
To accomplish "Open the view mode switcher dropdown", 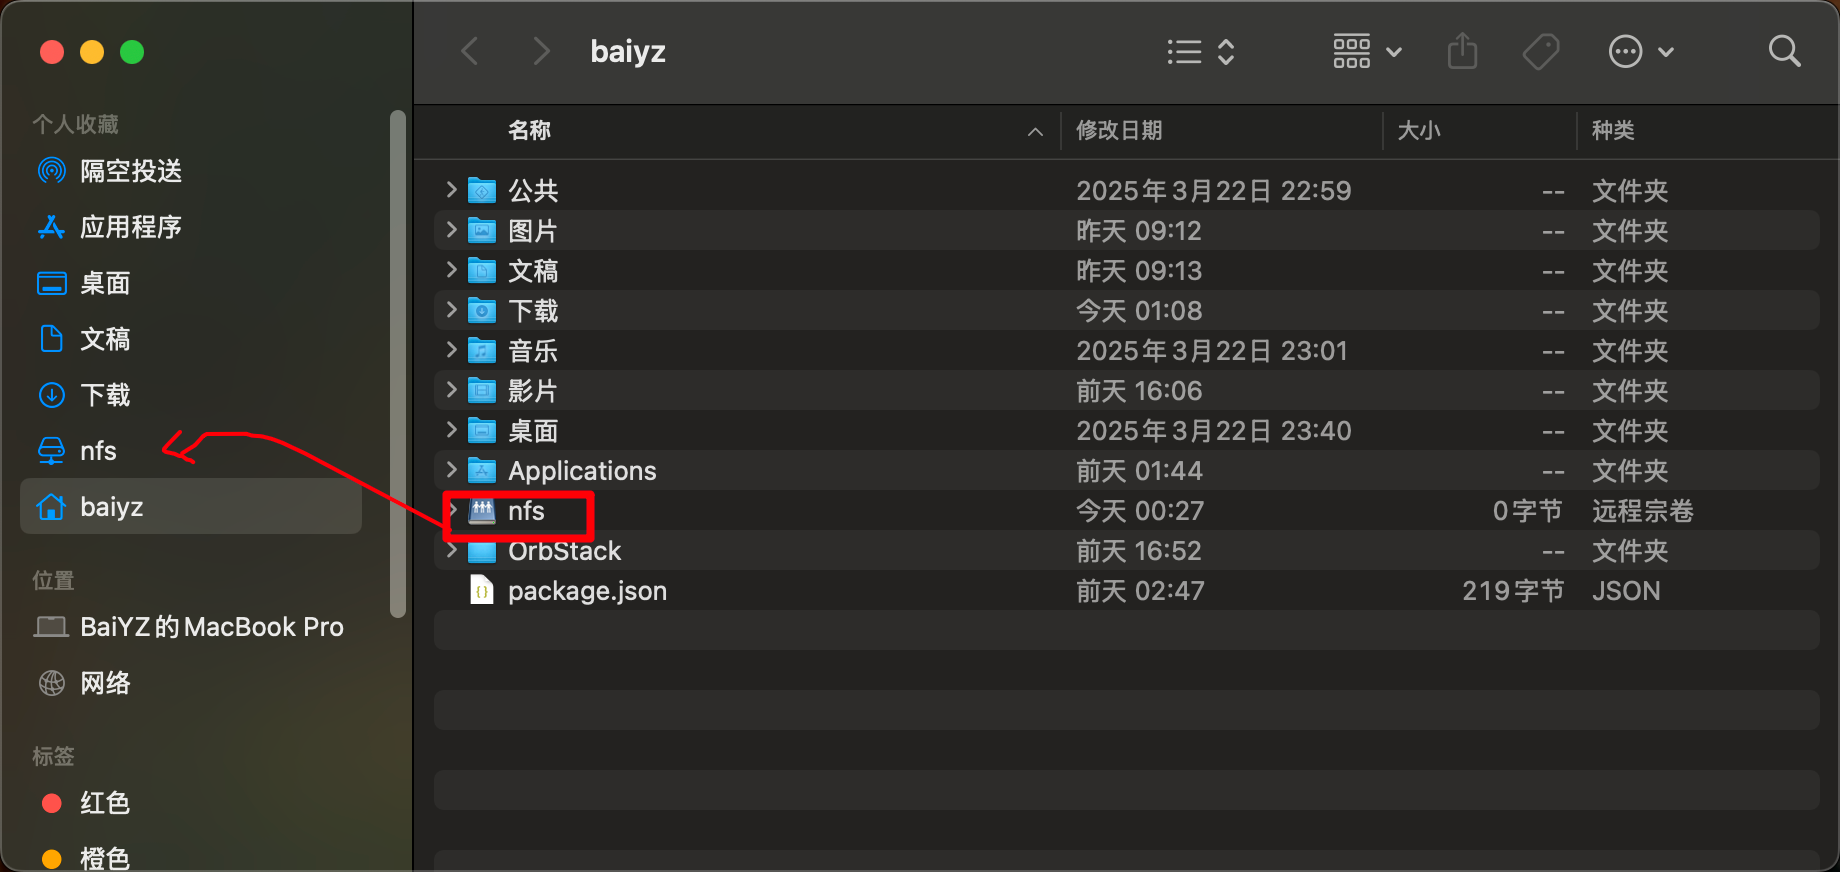I will point(1201,51).
